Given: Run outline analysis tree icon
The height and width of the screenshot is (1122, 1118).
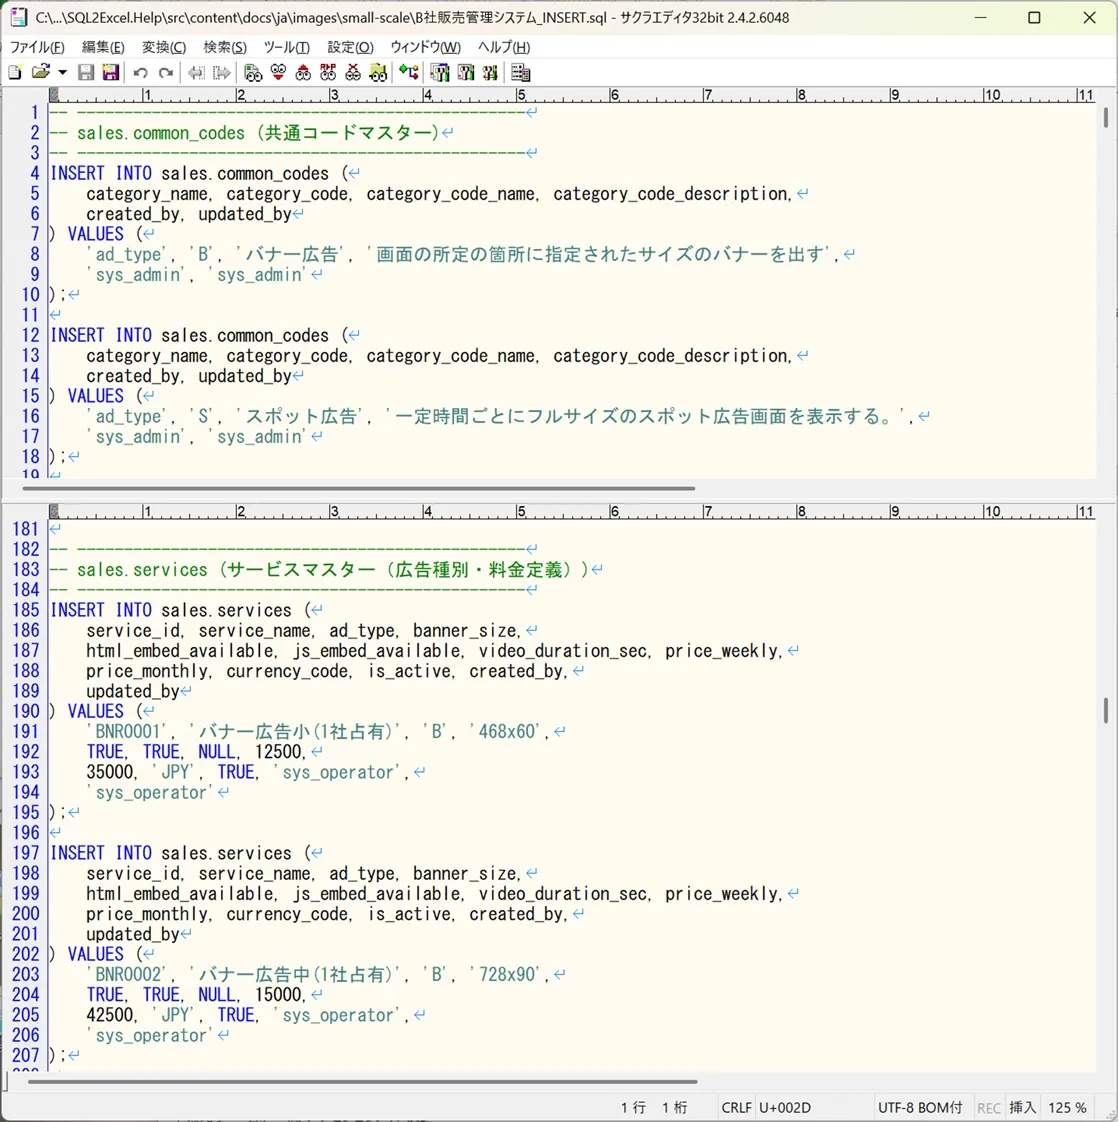Looking at the screenshot, I should (x=409, y=72).
